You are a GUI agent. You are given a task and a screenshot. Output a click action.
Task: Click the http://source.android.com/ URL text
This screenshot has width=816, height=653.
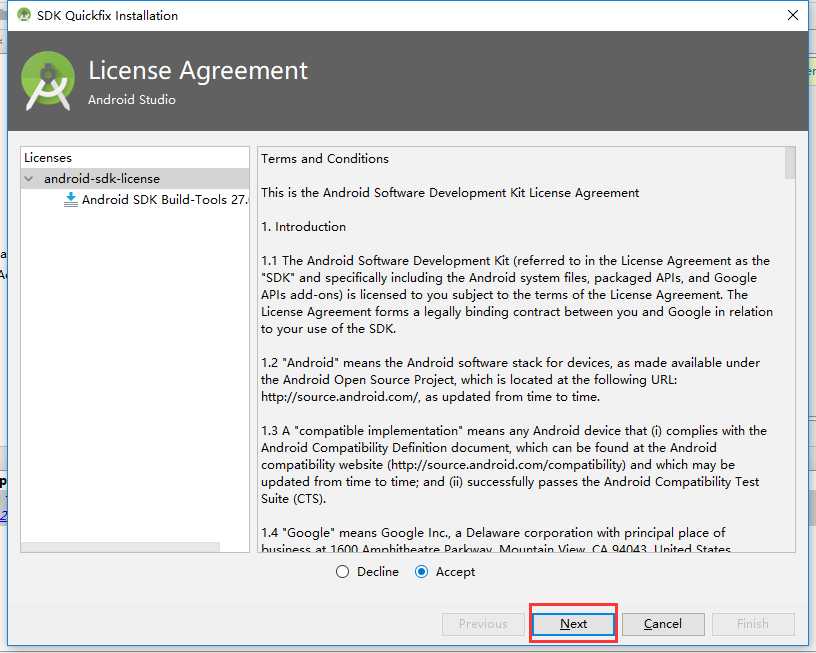click(x=340, y=397)
